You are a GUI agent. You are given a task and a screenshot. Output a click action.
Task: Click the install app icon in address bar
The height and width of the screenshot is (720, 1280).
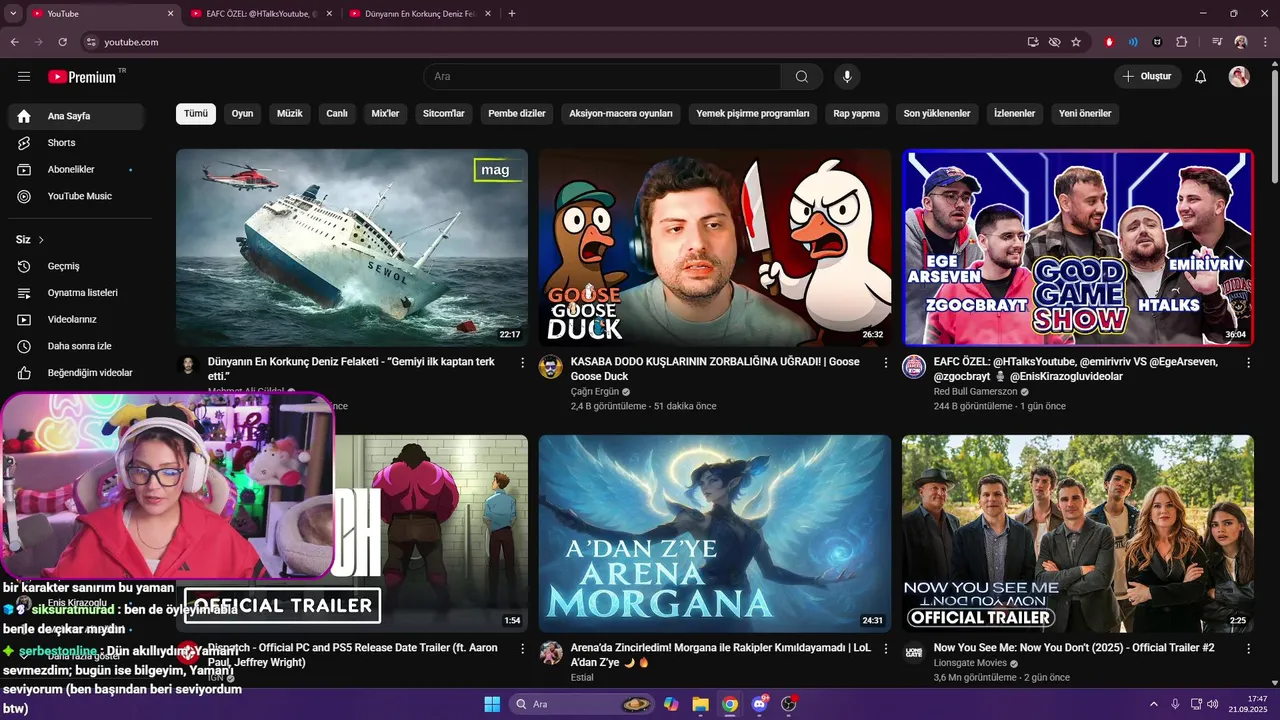point(1033,42)
